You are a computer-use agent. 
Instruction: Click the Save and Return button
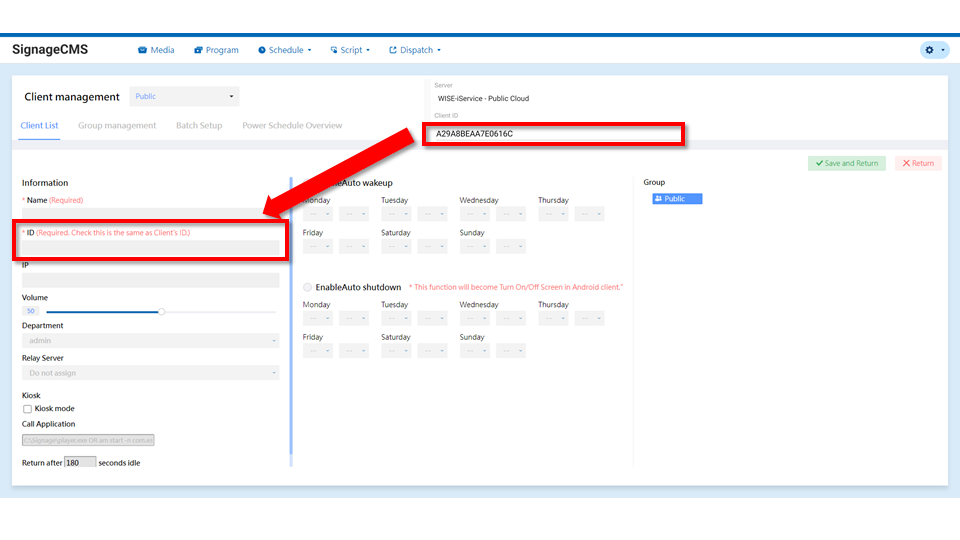coord(846,163)
